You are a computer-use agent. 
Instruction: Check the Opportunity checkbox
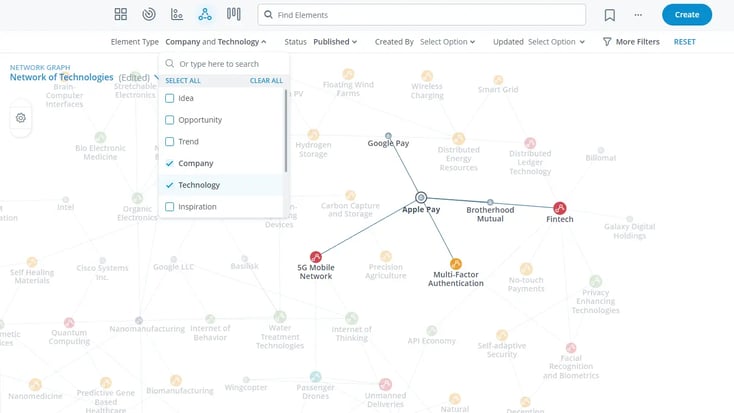(169, 120)
